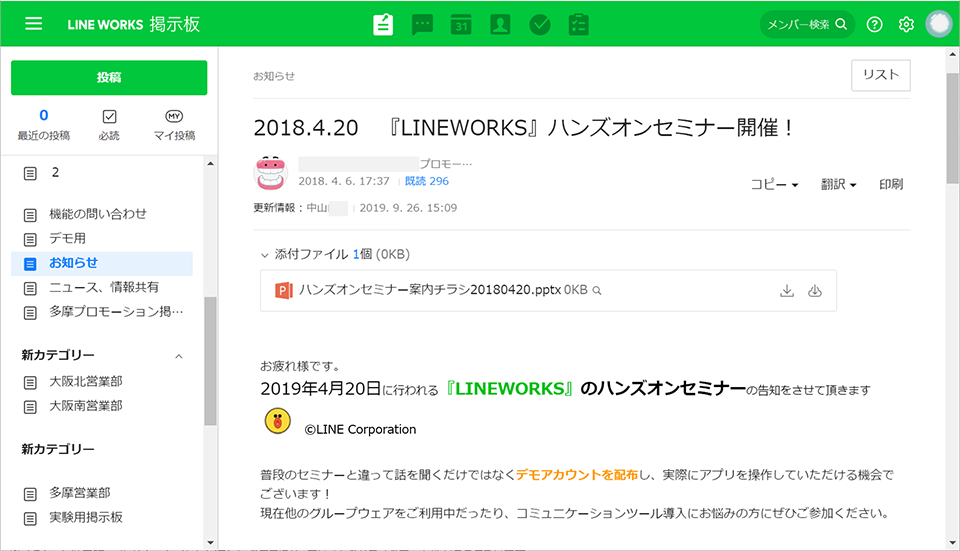
Task: Preview attachment with magnifier icon
Action: (596, 291)
